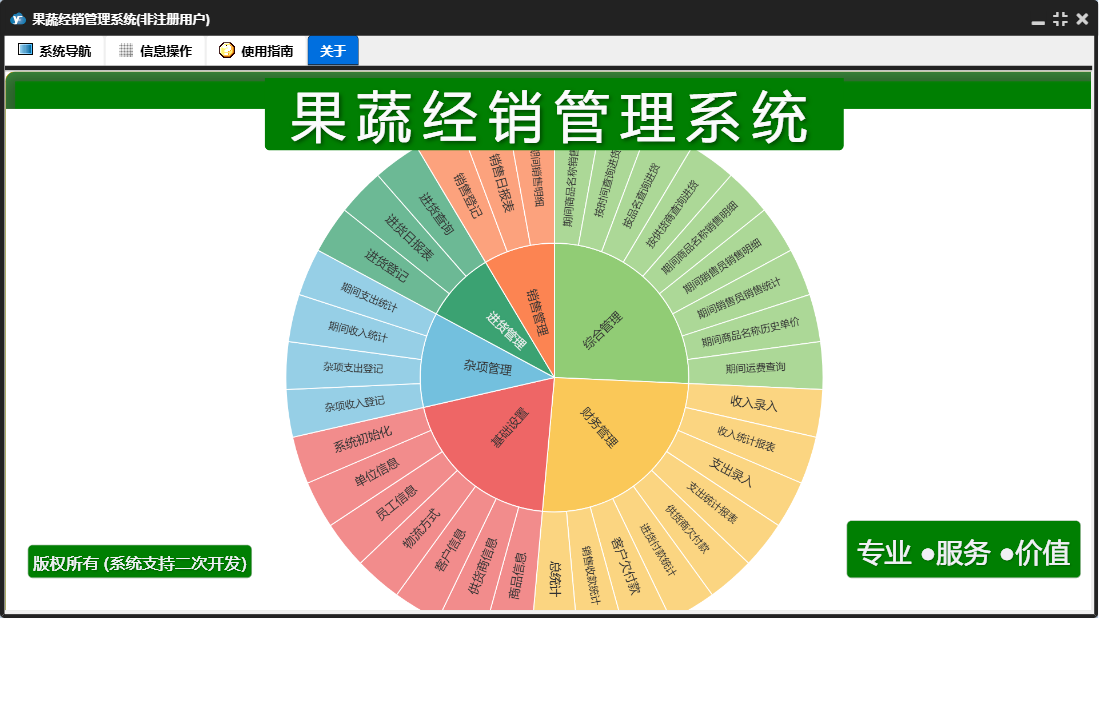Open the 进货日报表 segment
Screen dimensions: 1099x723
click(409, 237)
